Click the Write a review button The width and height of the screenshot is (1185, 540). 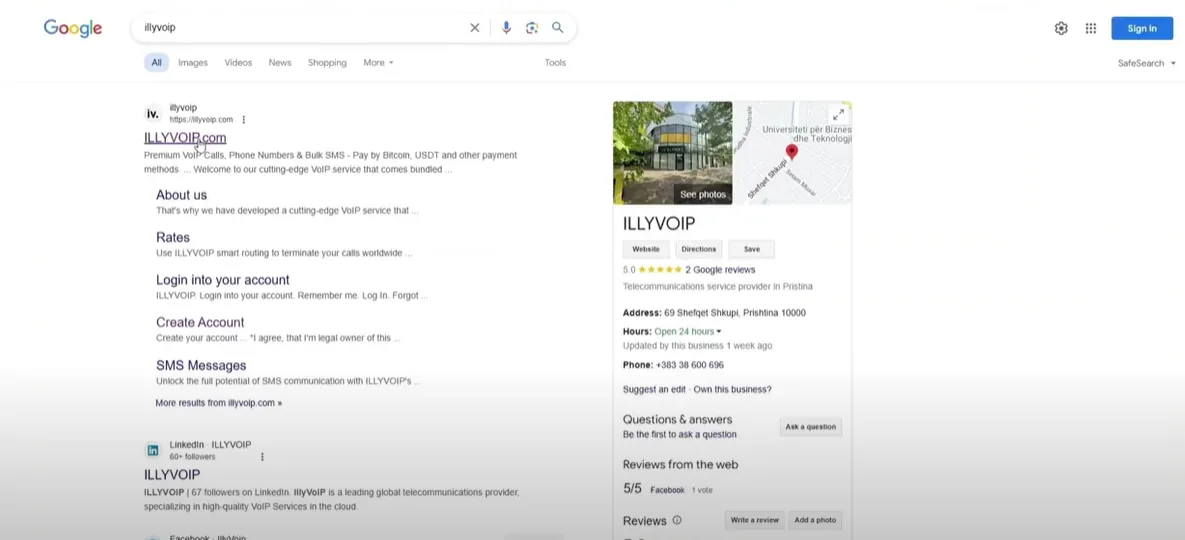coord(755,520)
